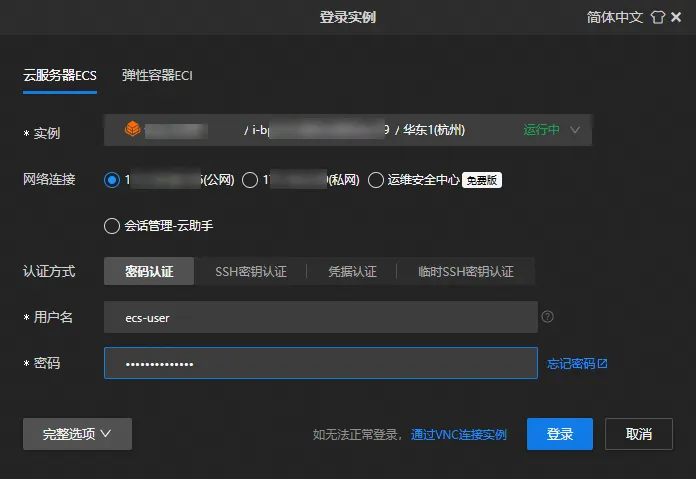Select 临时SSH密钥认证 authentication method
Viewport: 696px width, 479px height.
coord(466,271)
